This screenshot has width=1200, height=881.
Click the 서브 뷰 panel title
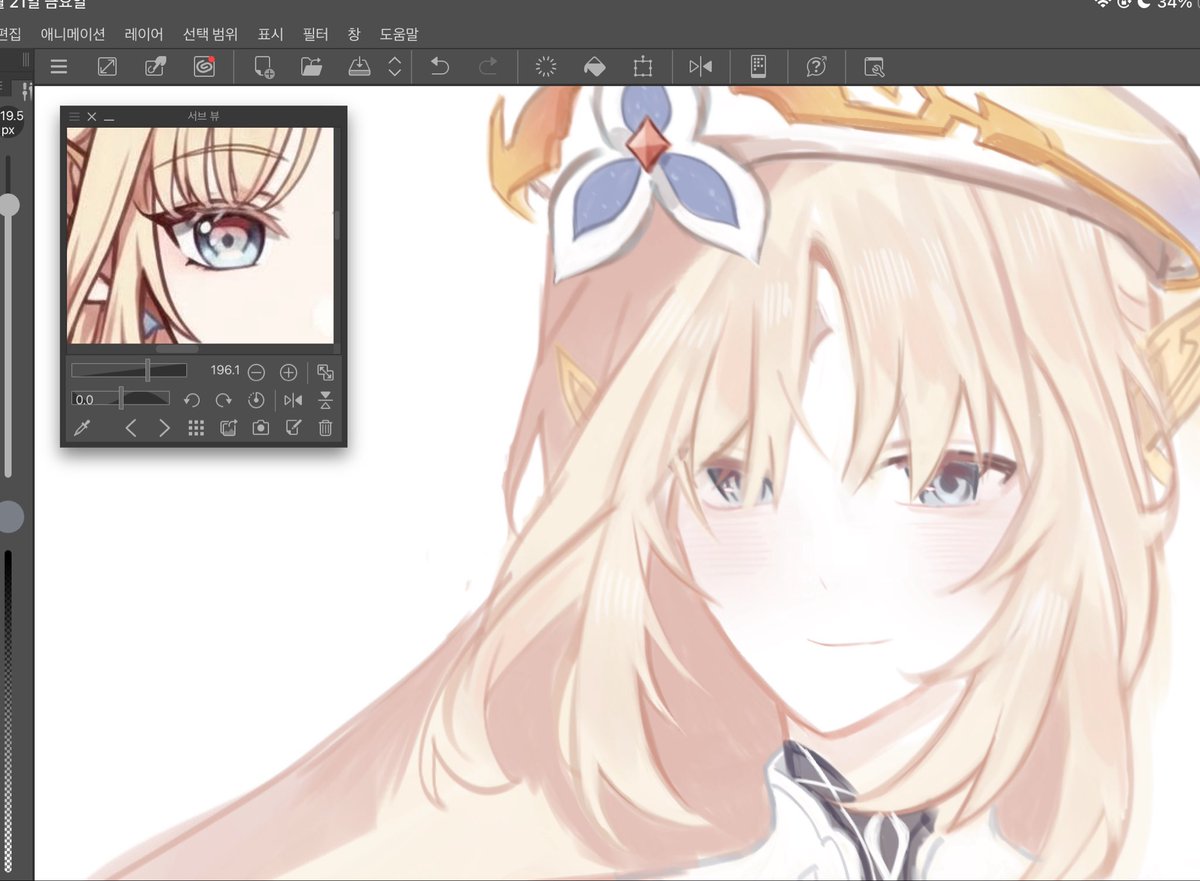[203, 116]
